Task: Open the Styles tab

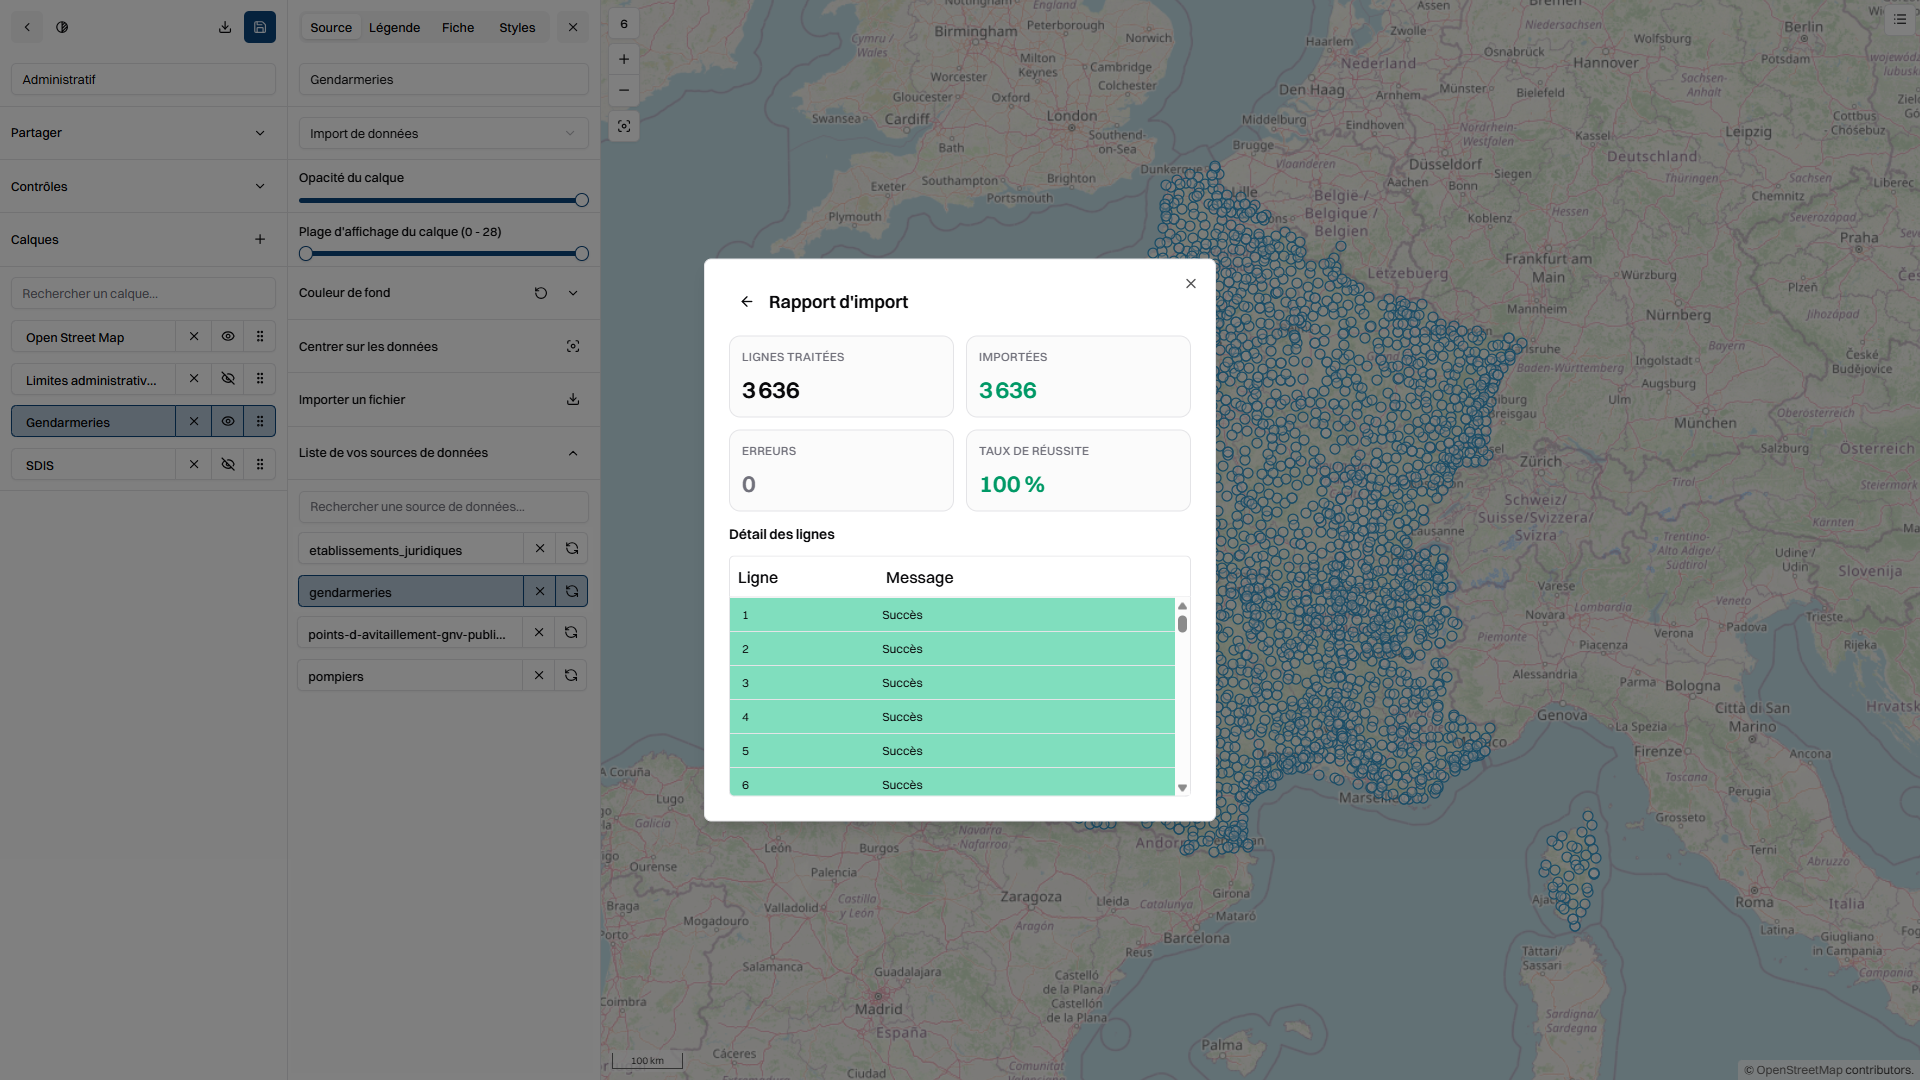Action: [x=517, y=27]
